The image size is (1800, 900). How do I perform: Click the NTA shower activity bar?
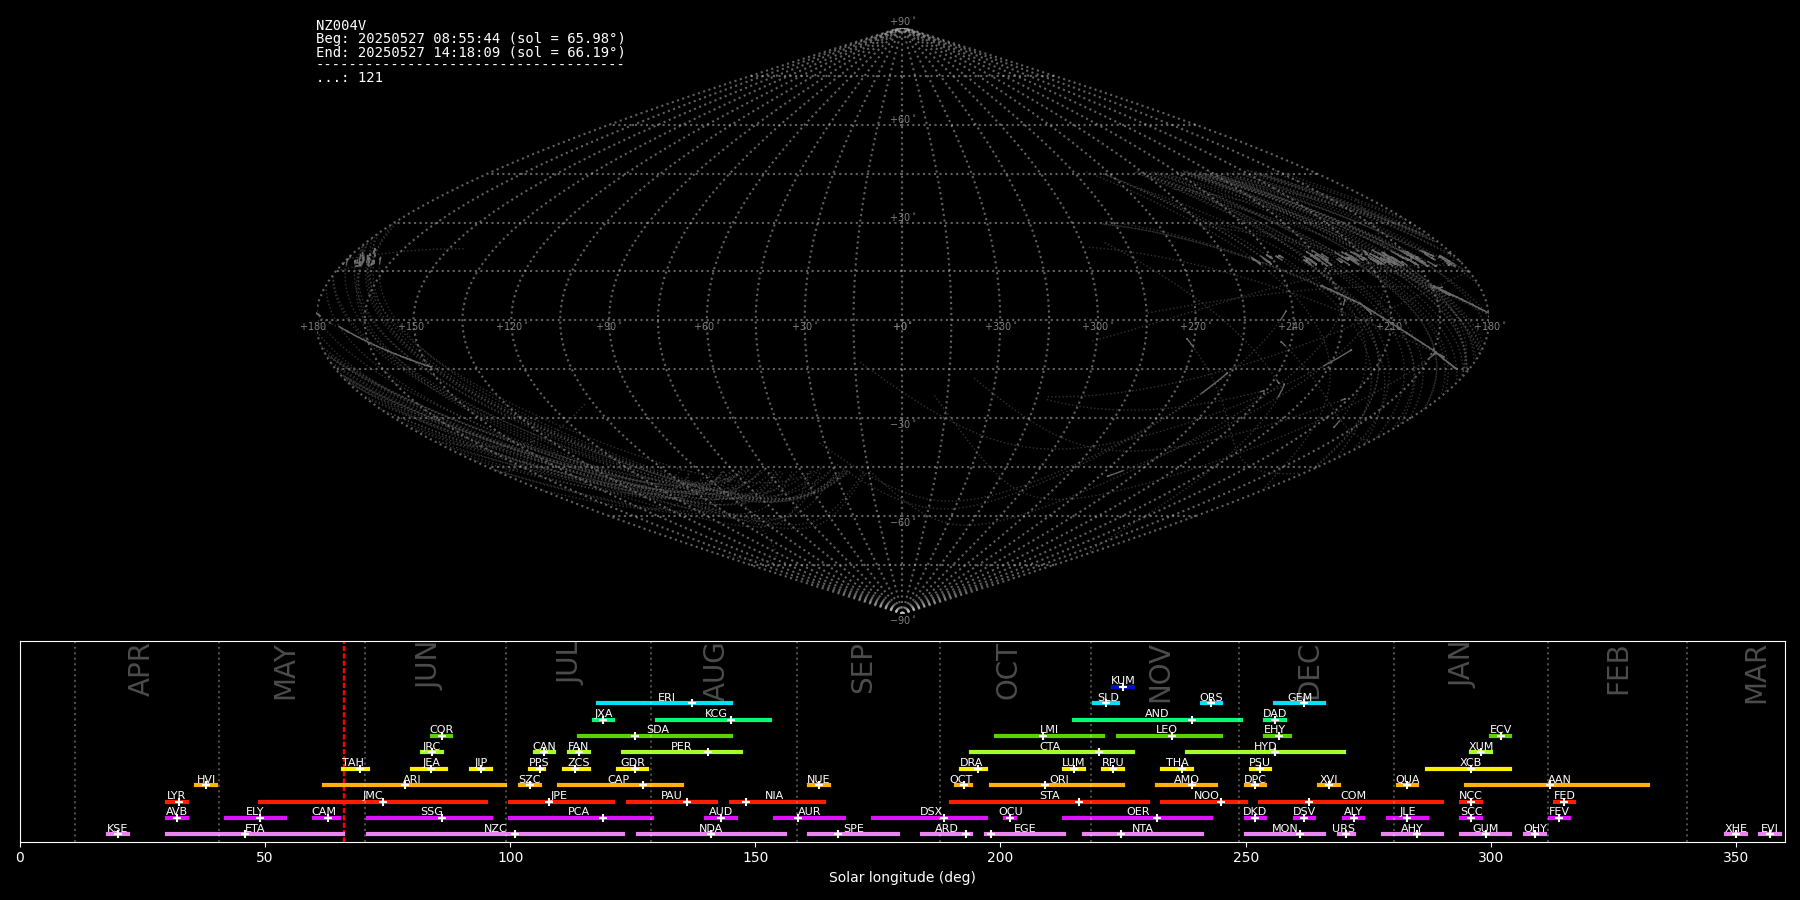tap(1142, 834)
